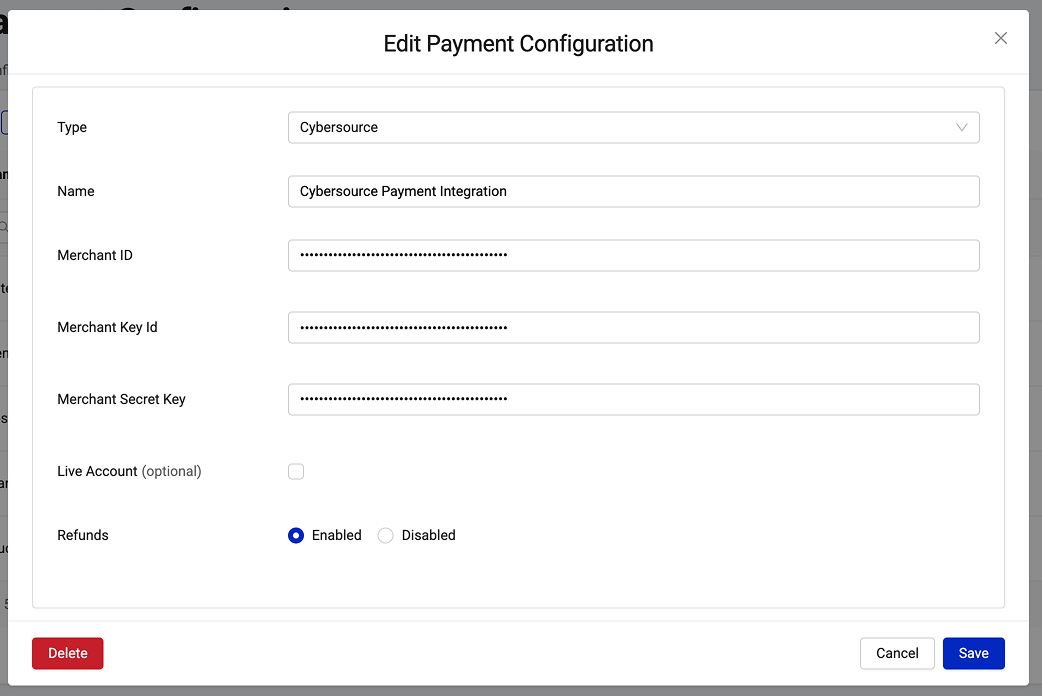
Task: Save the payment configuration
Action: click(973, 653)
